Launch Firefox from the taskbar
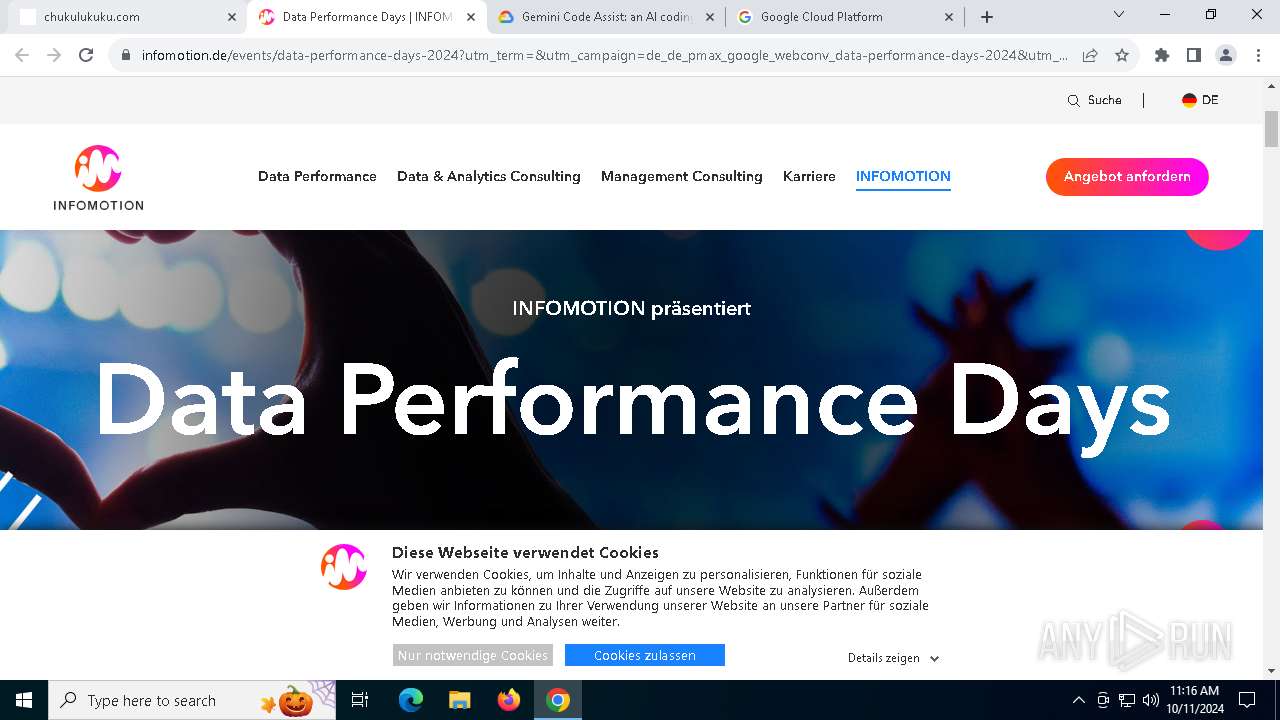 pyautogui.click(x=509, y=700)
